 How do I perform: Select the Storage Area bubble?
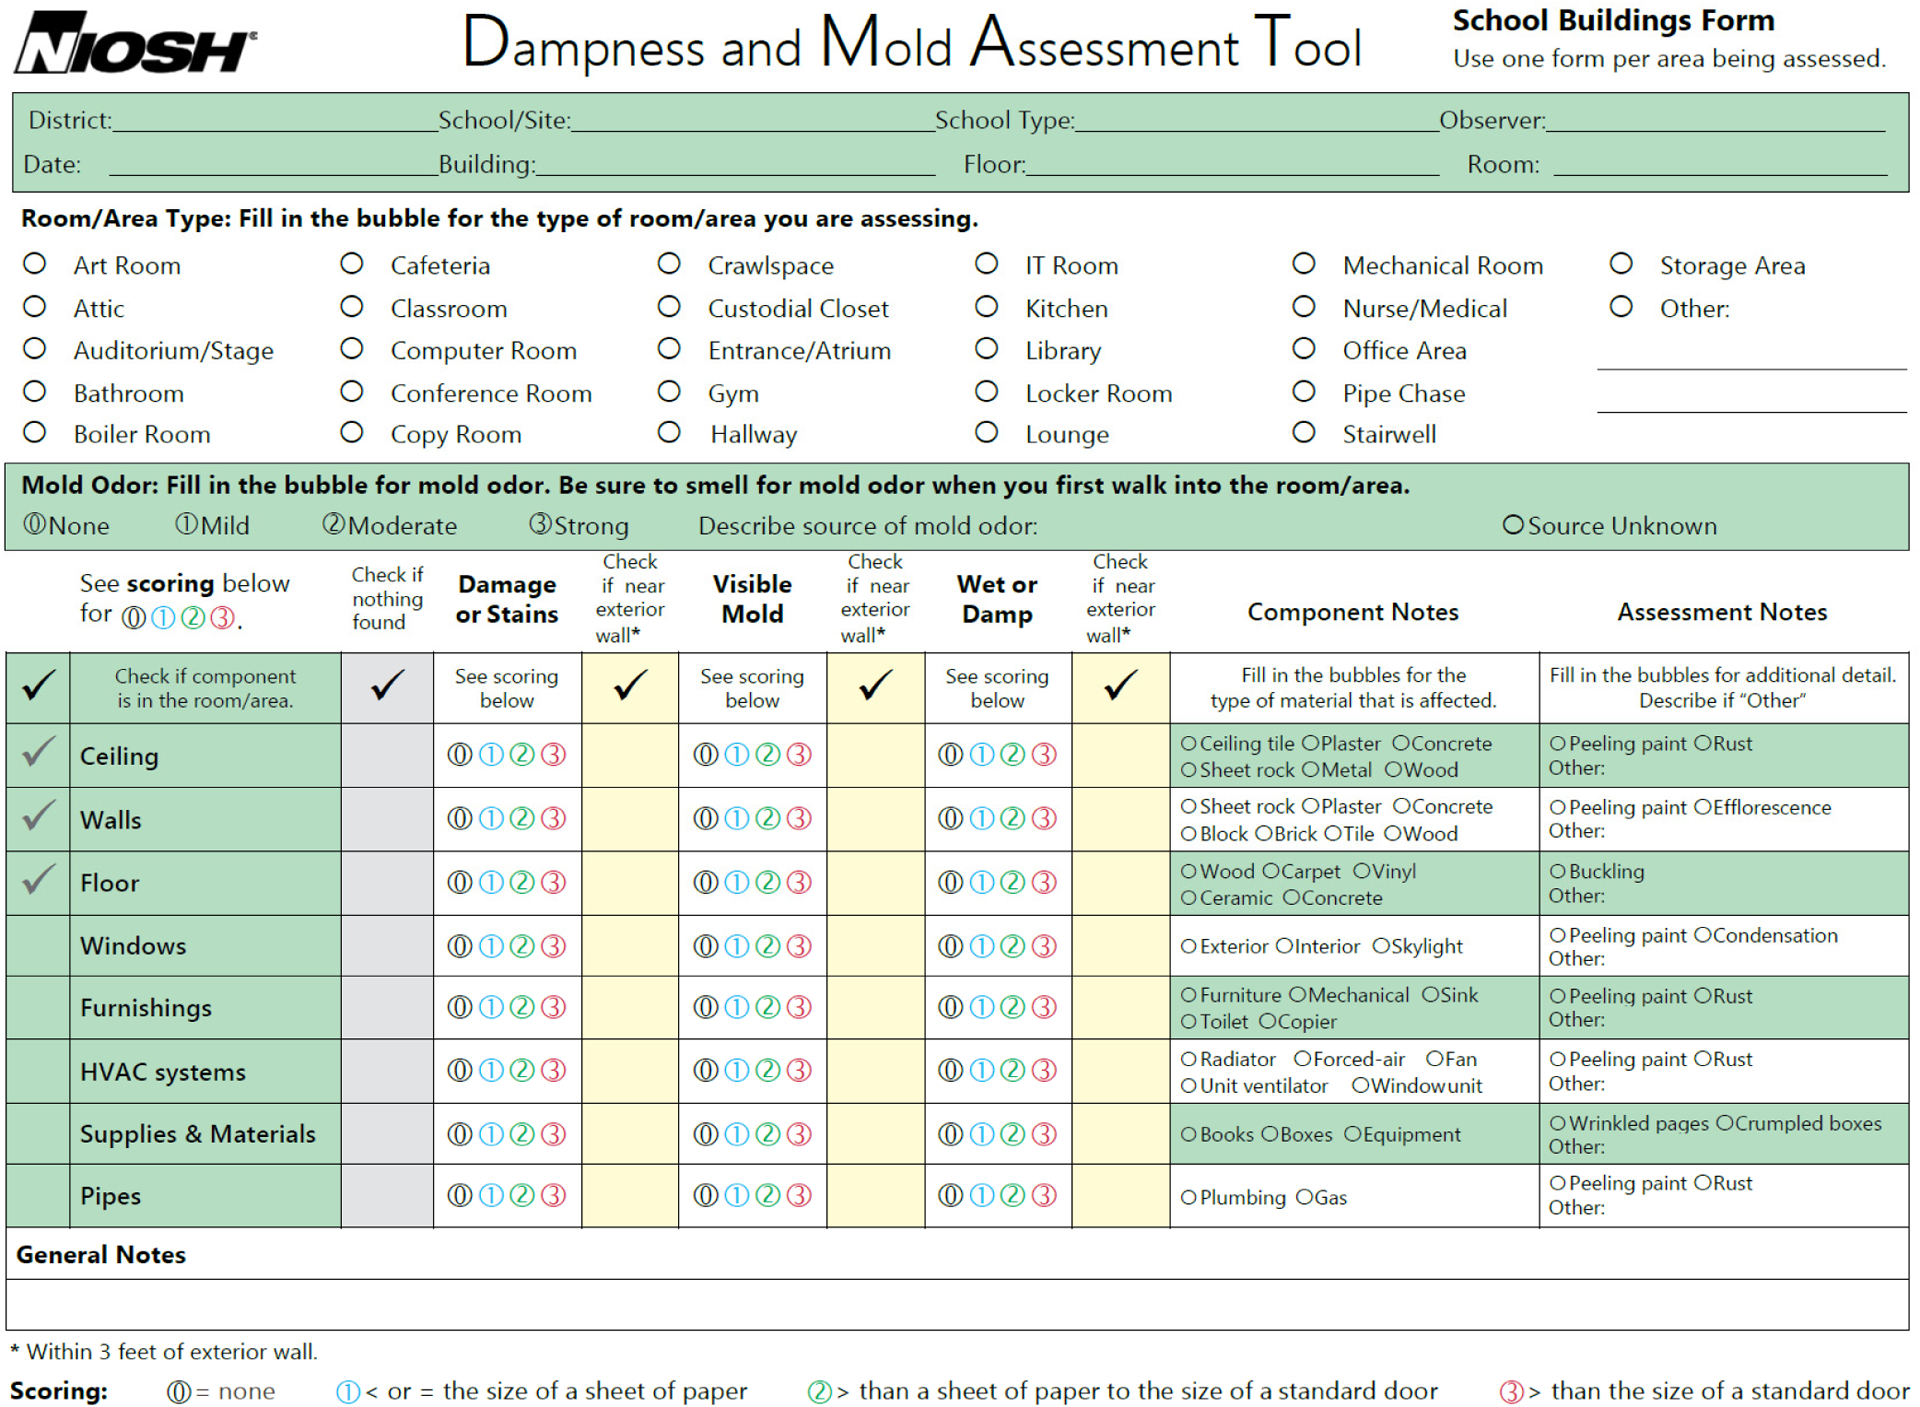pos(1621,264)
